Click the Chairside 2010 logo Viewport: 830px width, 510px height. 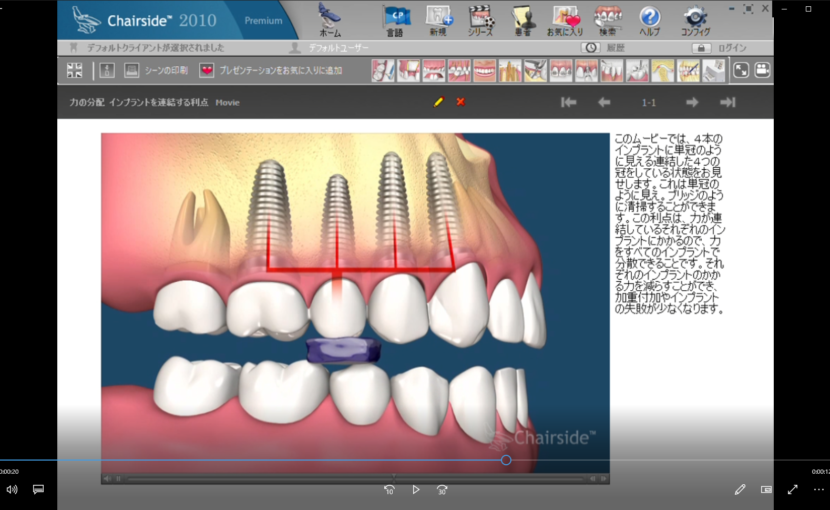point(144,20)
